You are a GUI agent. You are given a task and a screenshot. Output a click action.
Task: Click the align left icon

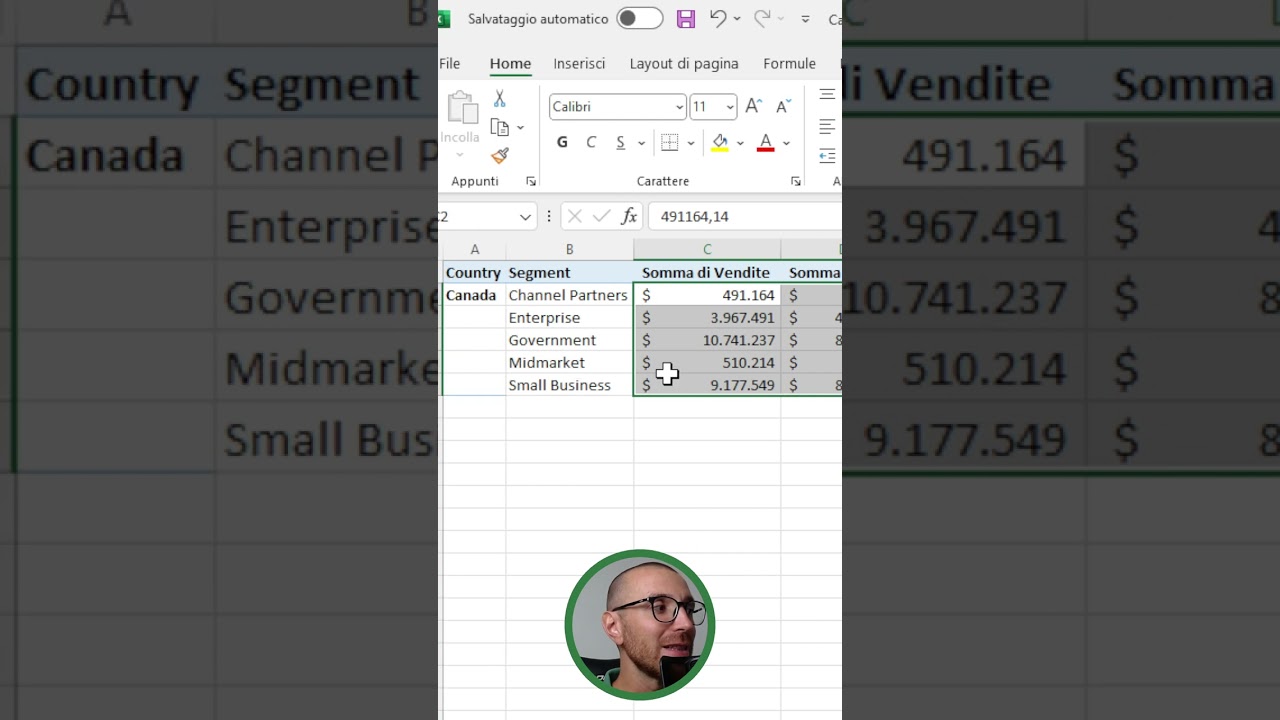tap(828, 126)
